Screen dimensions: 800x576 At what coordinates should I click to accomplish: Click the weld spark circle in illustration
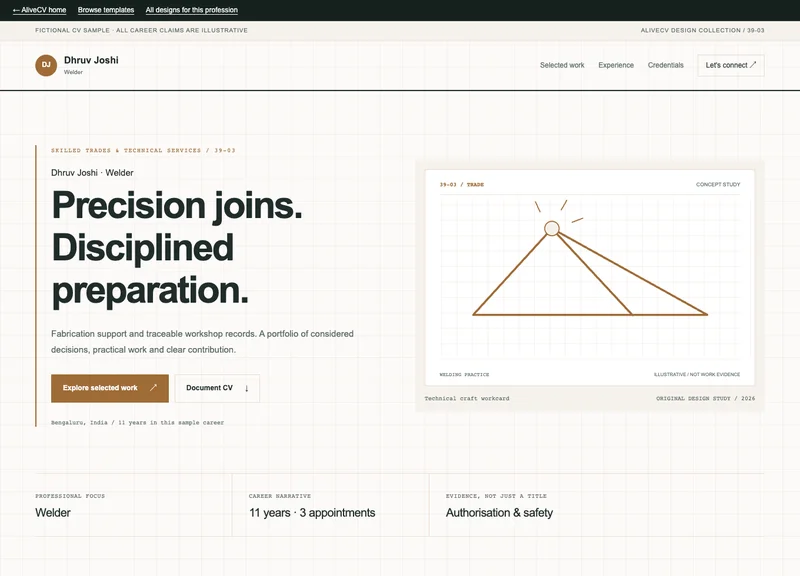click(x=552, y=228)
